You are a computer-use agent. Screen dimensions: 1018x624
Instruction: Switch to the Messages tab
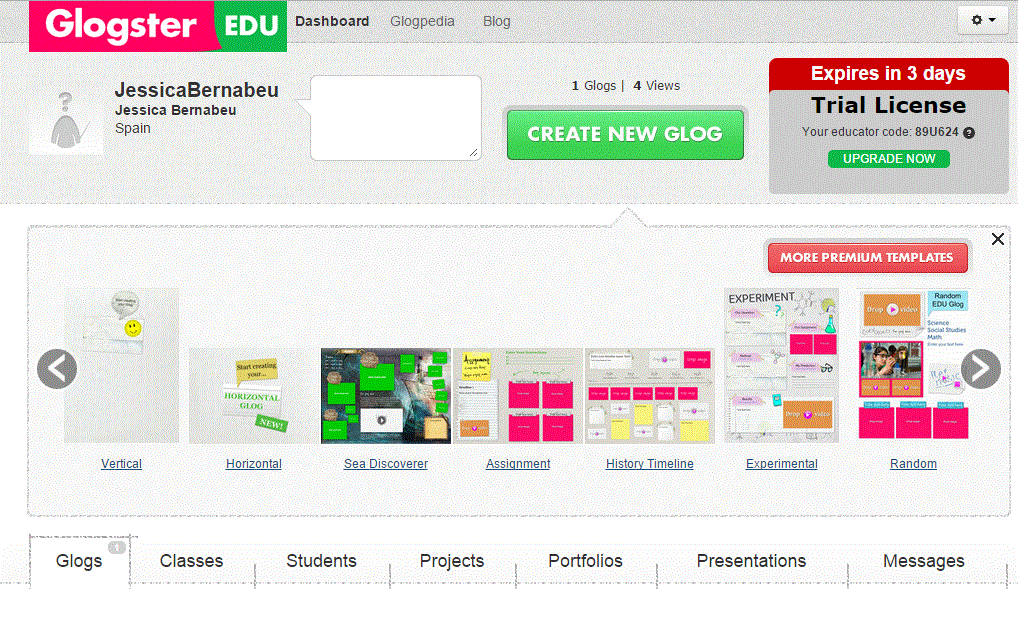point(924,561)
